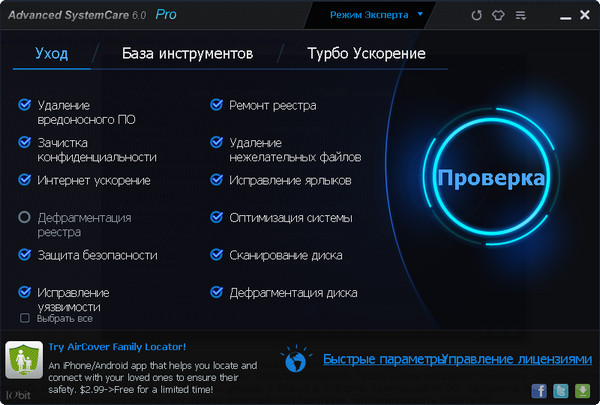Open the Быстрые параметры link
Screen dimensions: 600x405
(381, 359)
